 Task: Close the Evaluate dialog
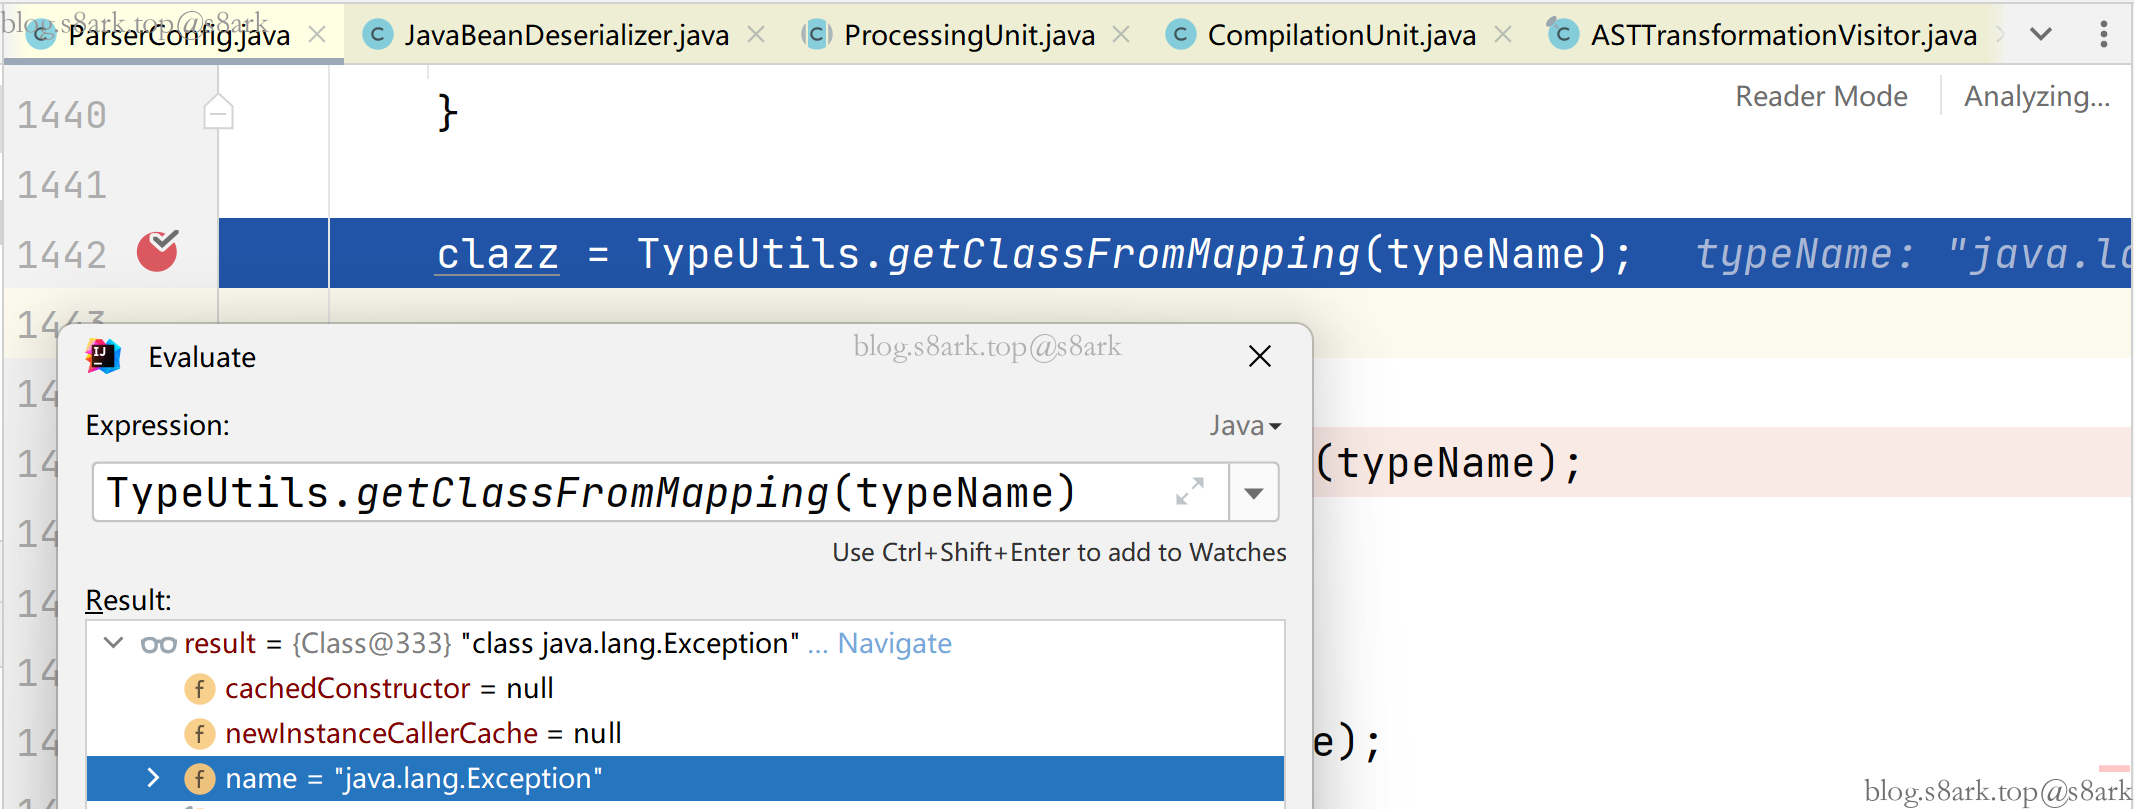tap(1260, 356)
